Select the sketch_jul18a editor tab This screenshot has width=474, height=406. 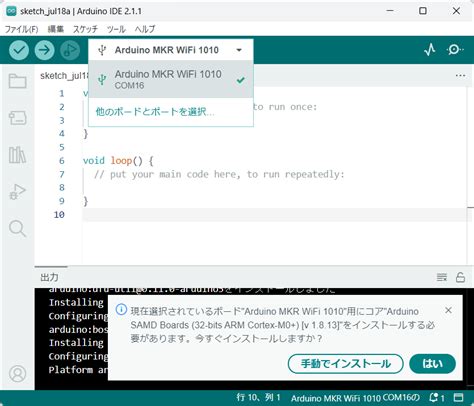click(63, 76)
